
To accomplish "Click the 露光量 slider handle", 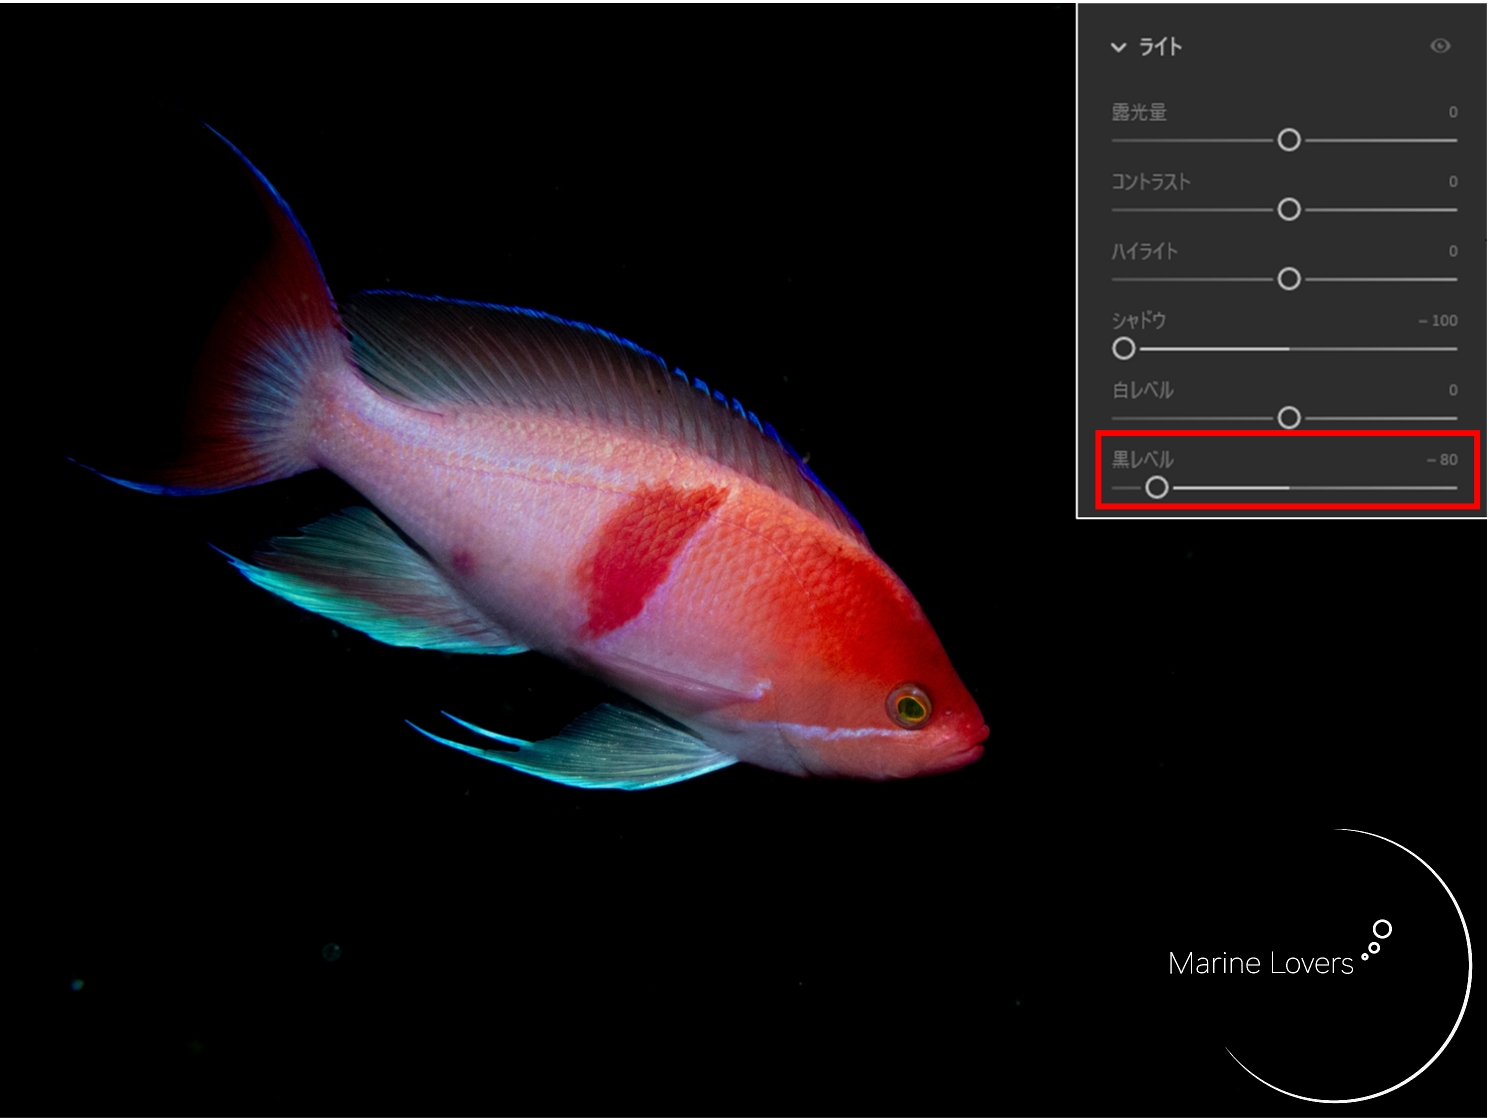I will [1289, 140].
